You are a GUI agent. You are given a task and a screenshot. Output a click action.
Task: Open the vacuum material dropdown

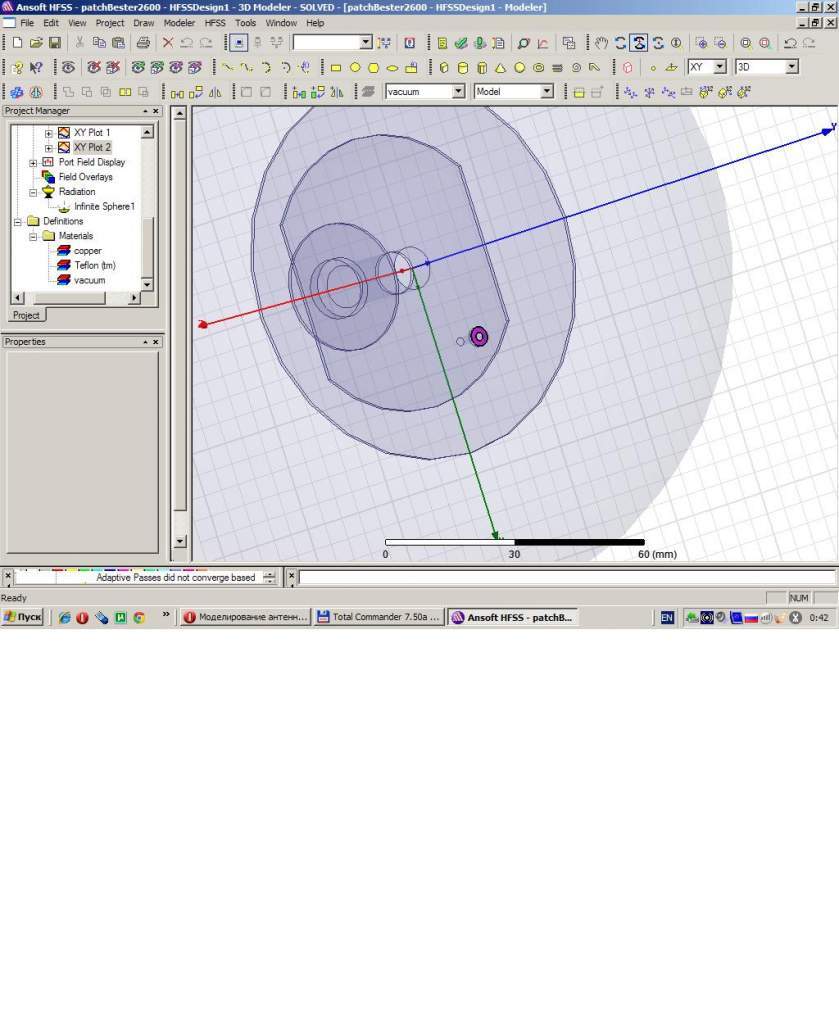[458, 92]
